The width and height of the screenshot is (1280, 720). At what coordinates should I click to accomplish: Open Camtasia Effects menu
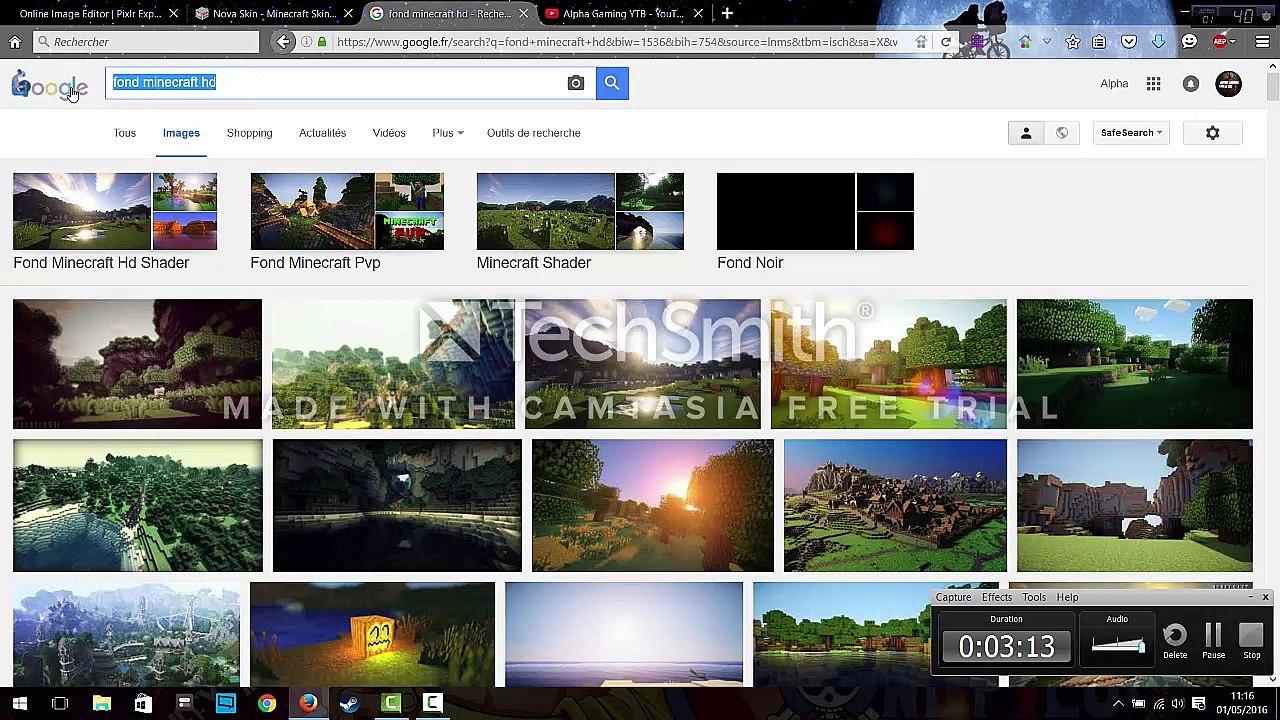click(x=997, y=597)
